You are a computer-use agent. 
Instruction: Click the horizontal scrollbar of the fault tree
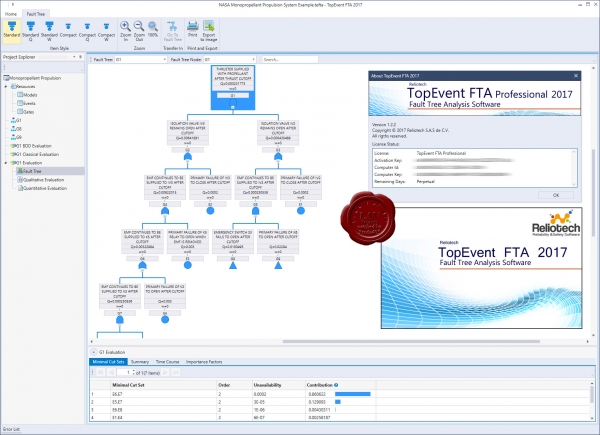click(411, 341)
